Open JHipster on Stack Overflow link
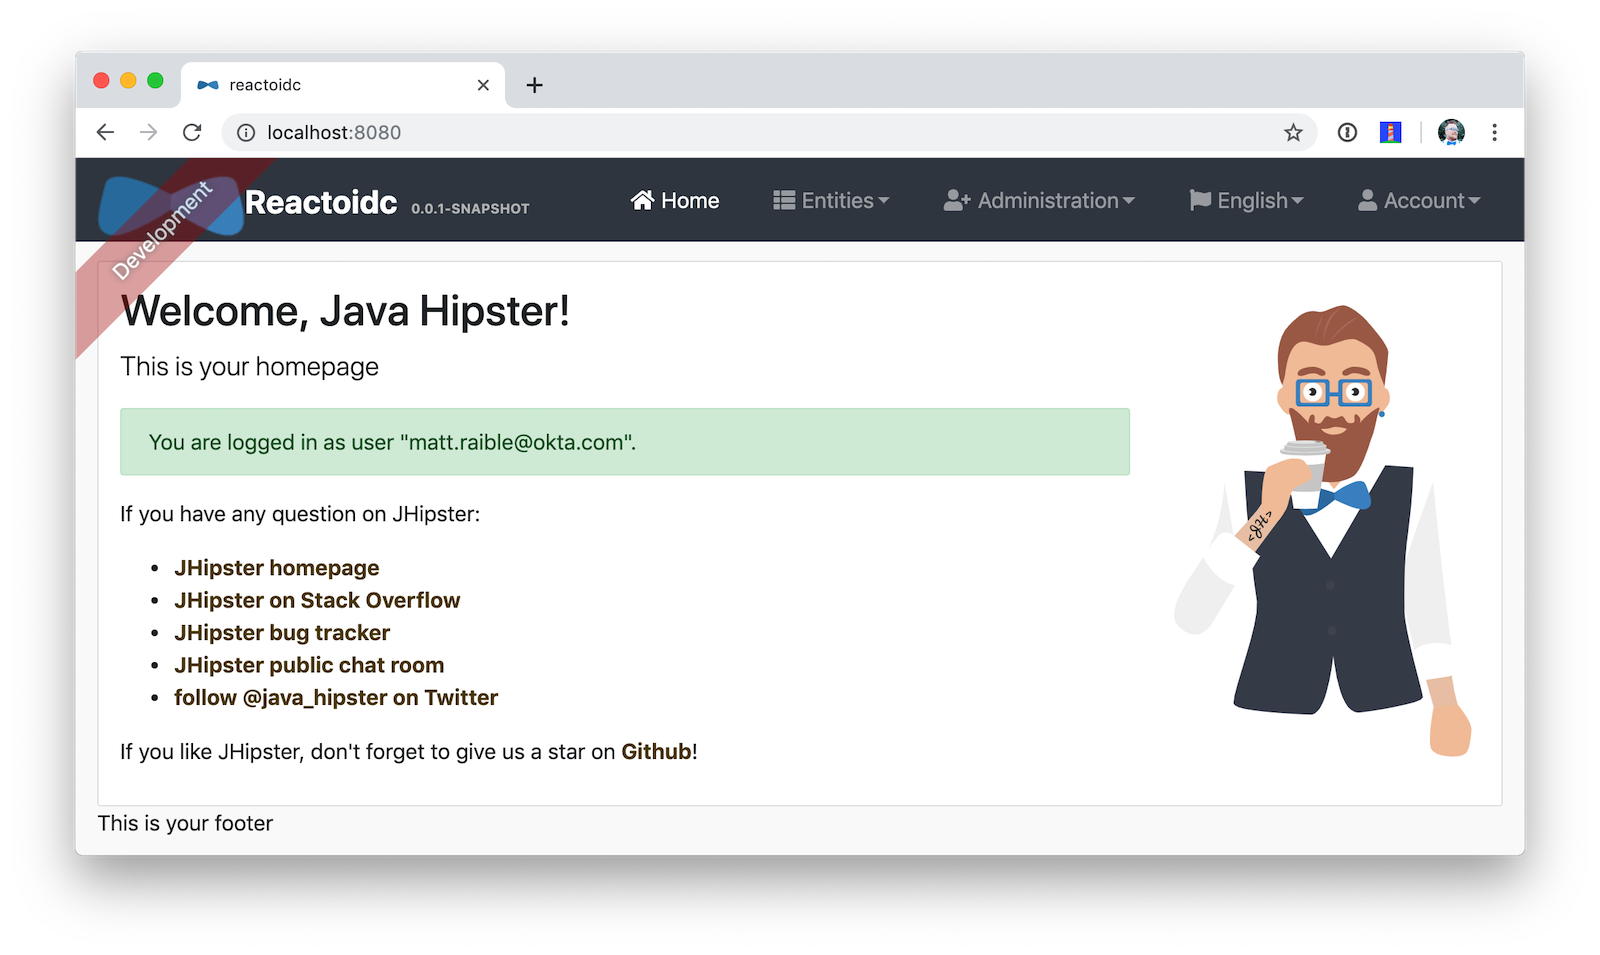Screen dimensions: 1600x955 click(x=317, y=600)
